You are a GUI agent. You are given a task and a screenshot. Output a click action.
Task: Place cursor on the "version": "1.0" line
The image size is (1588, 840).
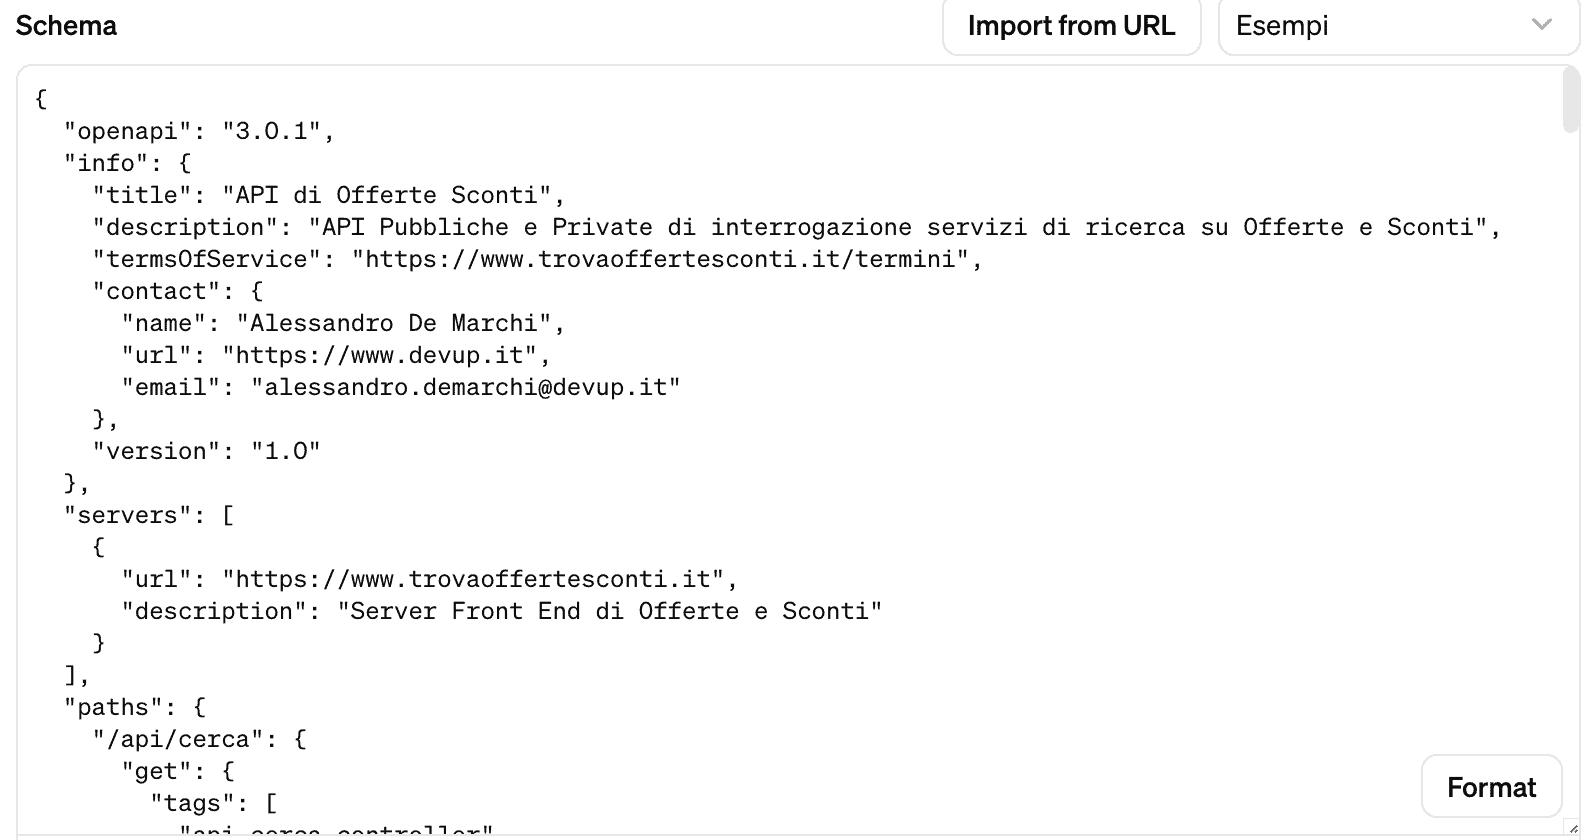[x=206, y=451]
